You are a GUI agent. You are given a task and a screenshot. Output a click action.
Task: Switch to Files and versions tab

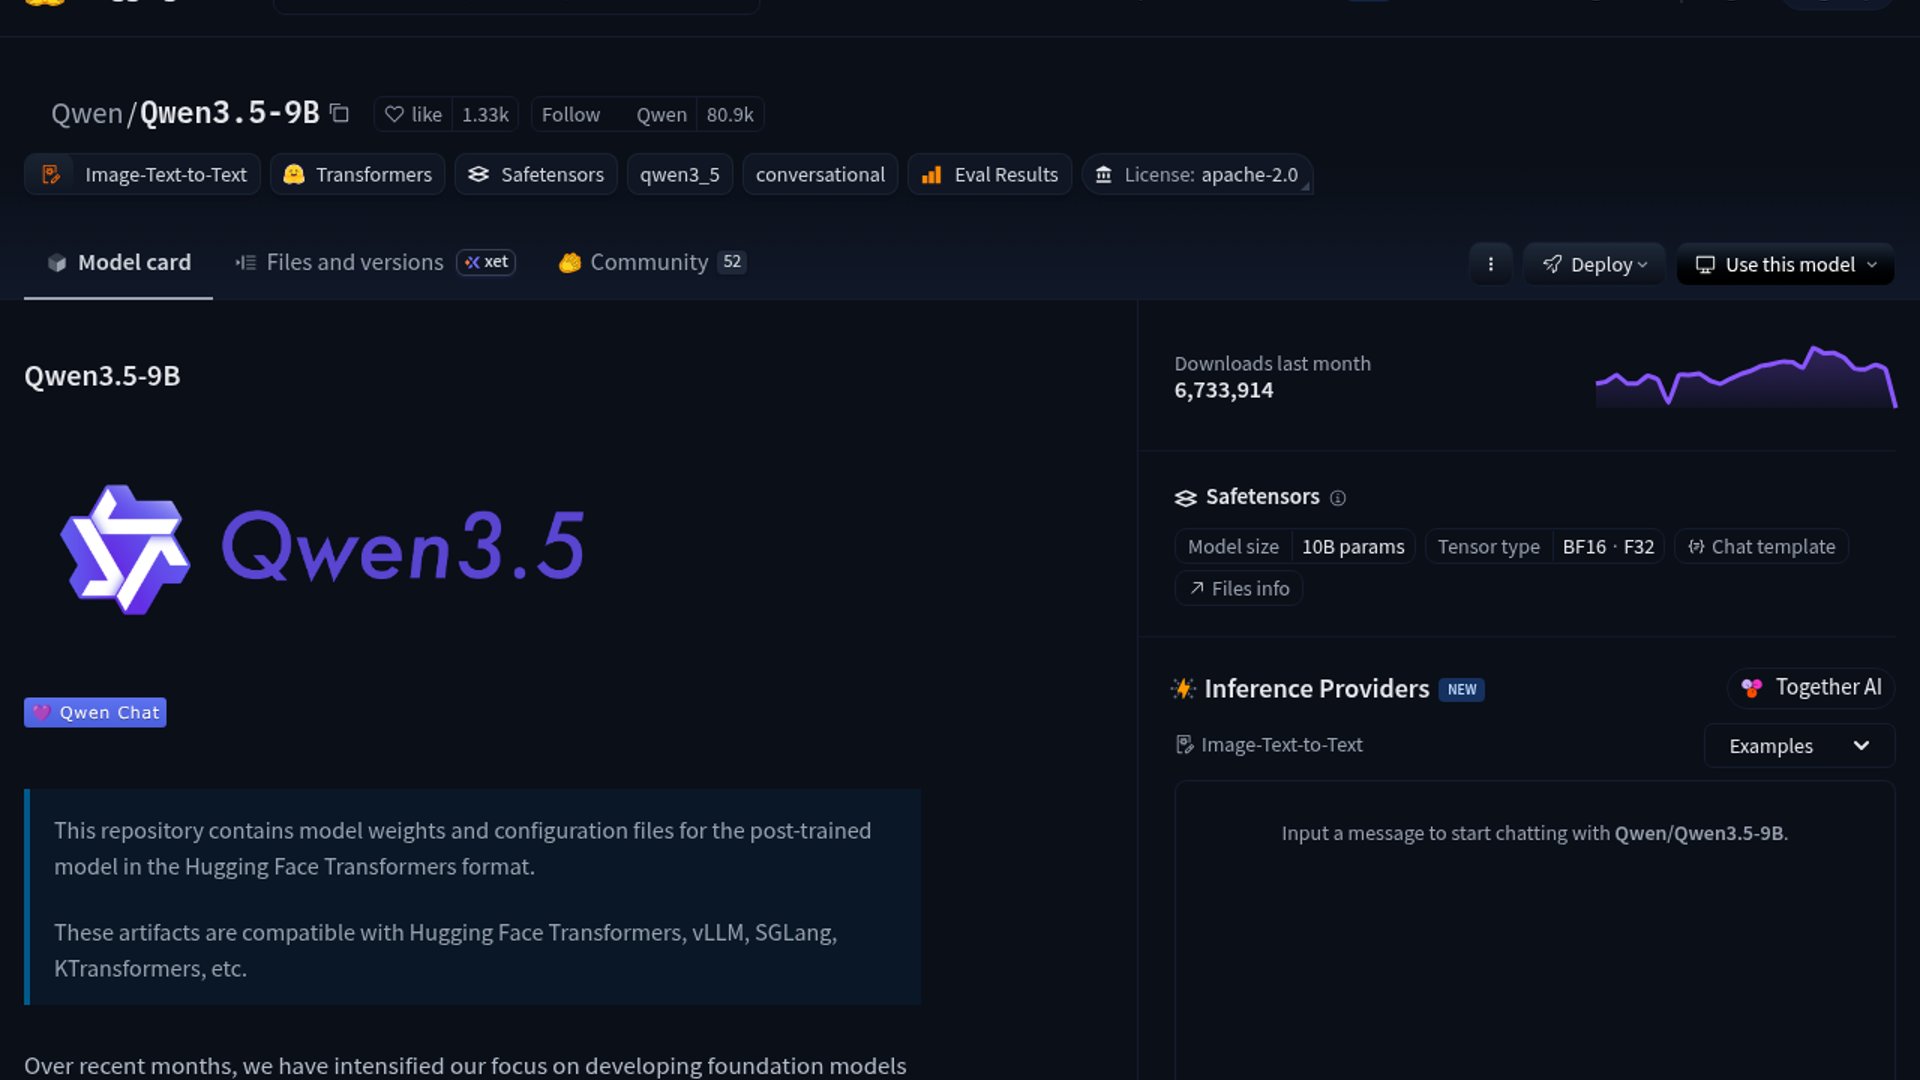pos(354,262)
